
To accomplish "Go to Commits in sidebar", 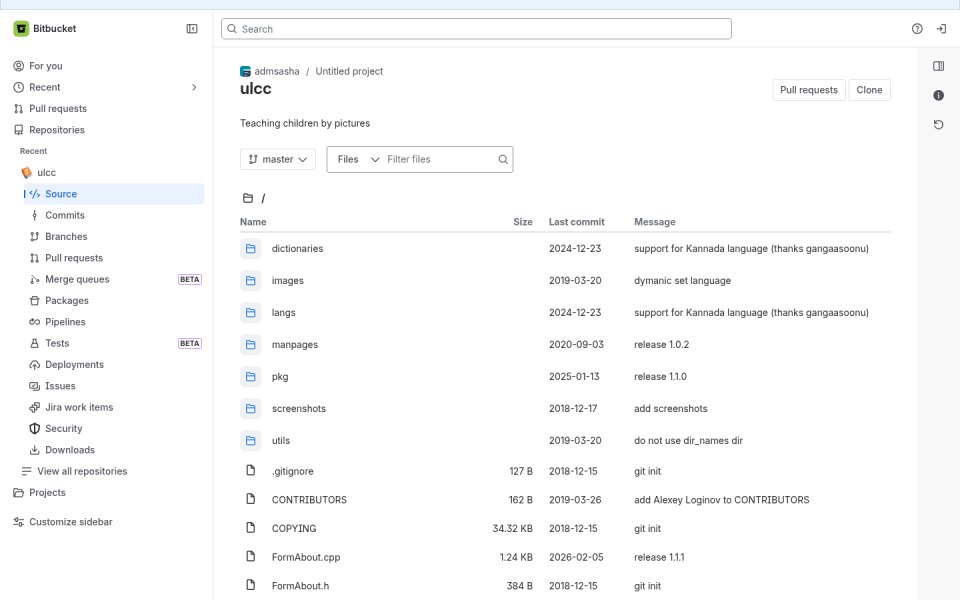I will point(64,216).
